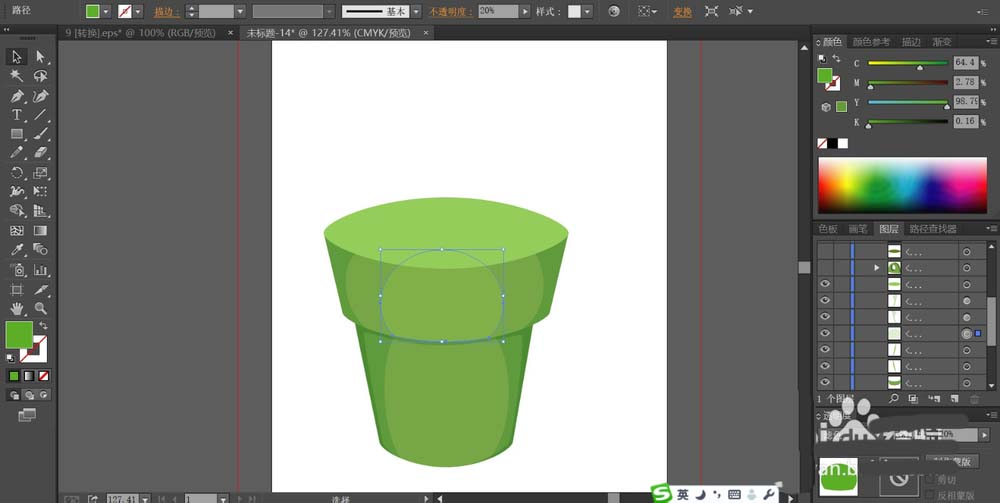The width and height of the screenshot is (1000, 503).
Task: Click the 变换 link in control bar
Action: (682, 12)
